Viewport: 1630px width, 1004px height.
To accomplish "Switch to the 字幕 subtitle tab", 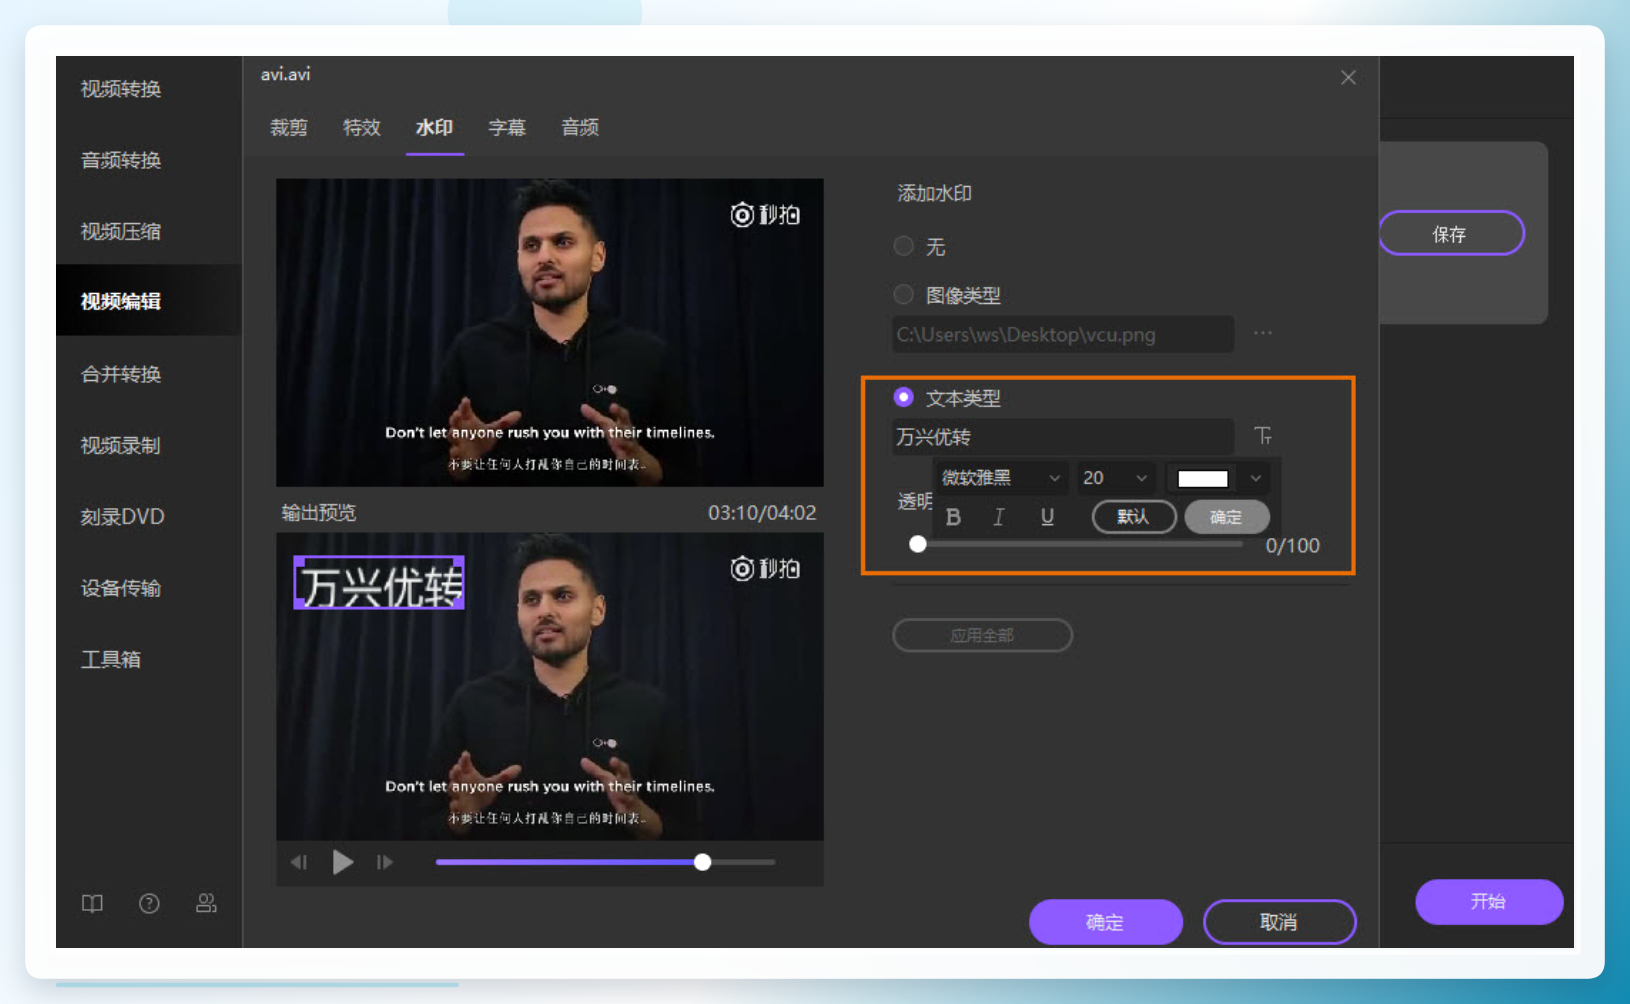I will tap(507, 128).
